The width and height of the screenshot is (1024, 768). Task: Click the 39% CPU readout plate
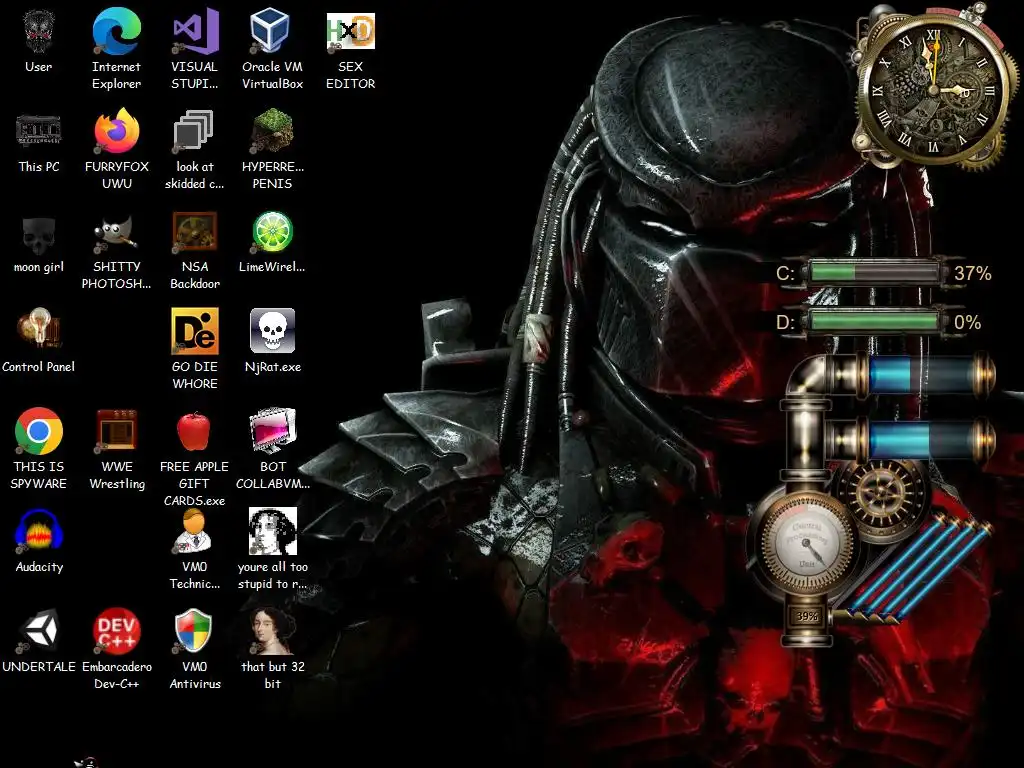coord(807,616)
